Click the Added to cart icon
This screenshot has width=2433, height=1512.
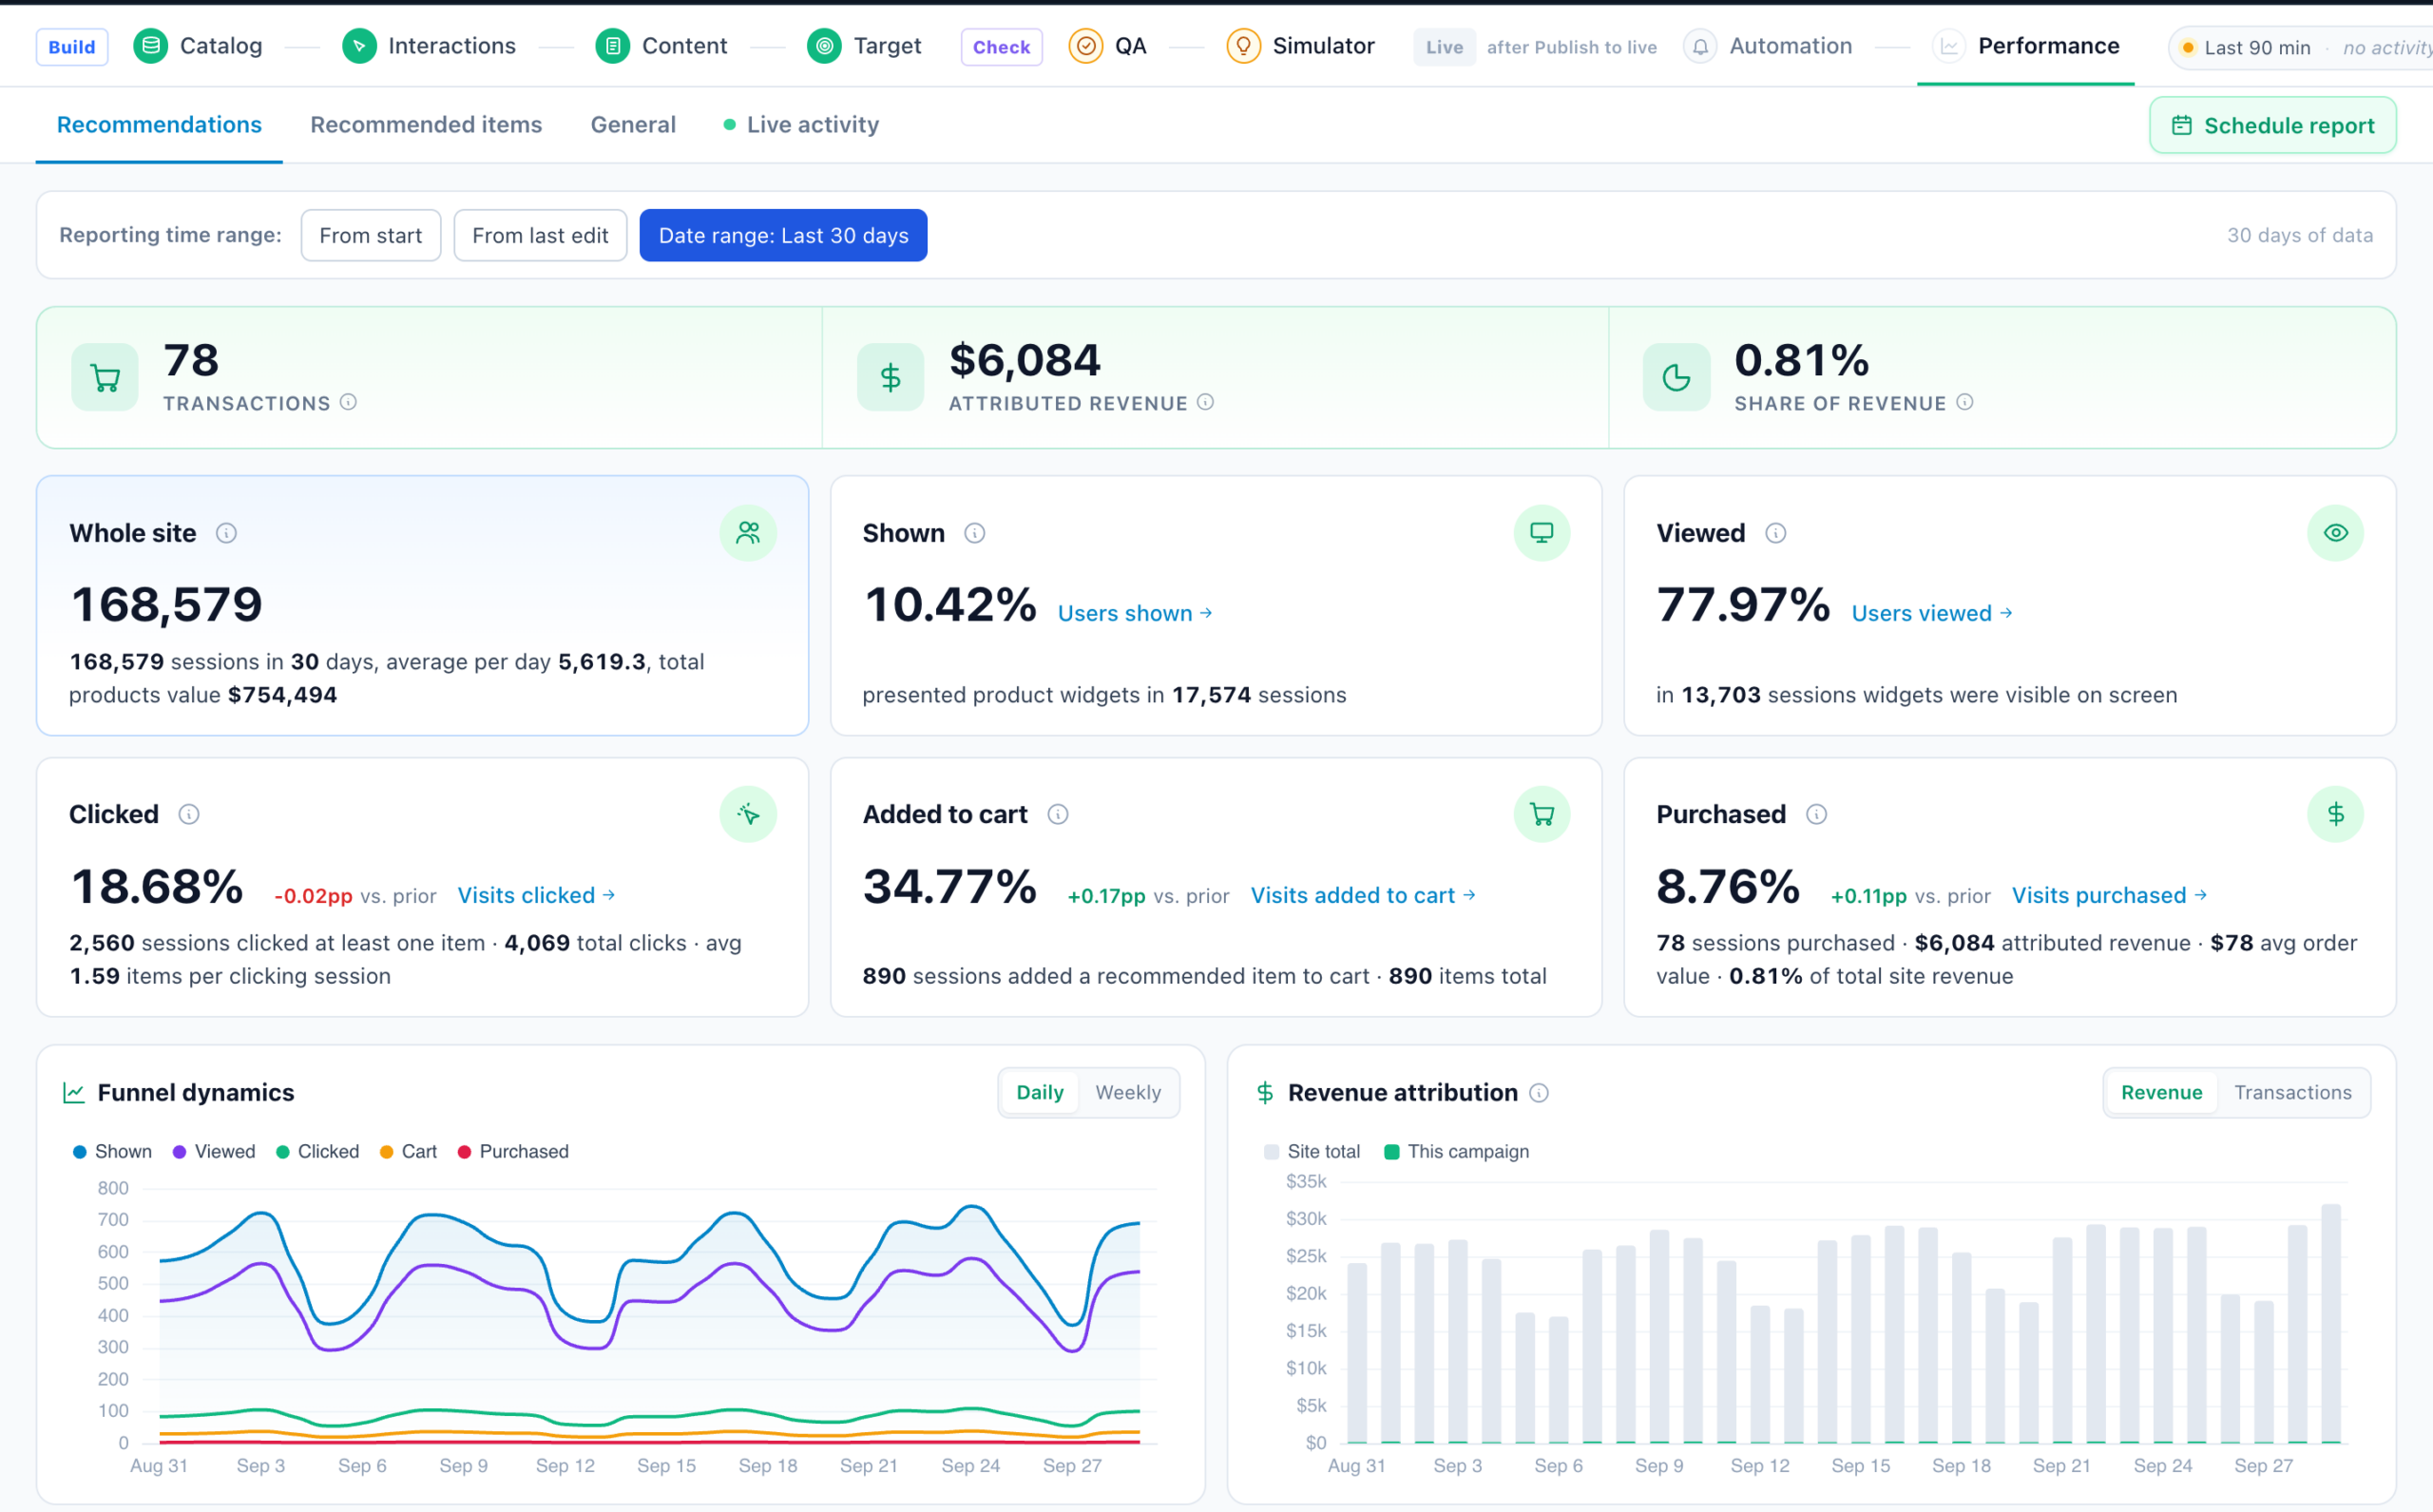click(x=1542, y=814)
